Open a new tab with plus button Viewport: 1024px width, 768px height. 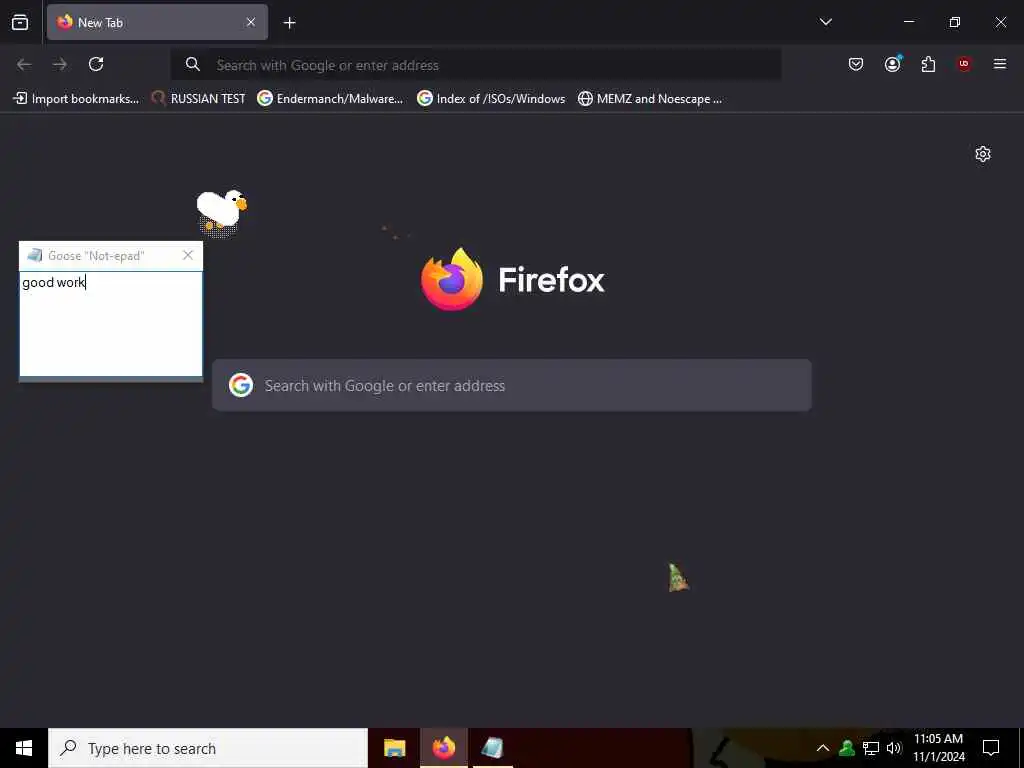(x=289, y=23)
